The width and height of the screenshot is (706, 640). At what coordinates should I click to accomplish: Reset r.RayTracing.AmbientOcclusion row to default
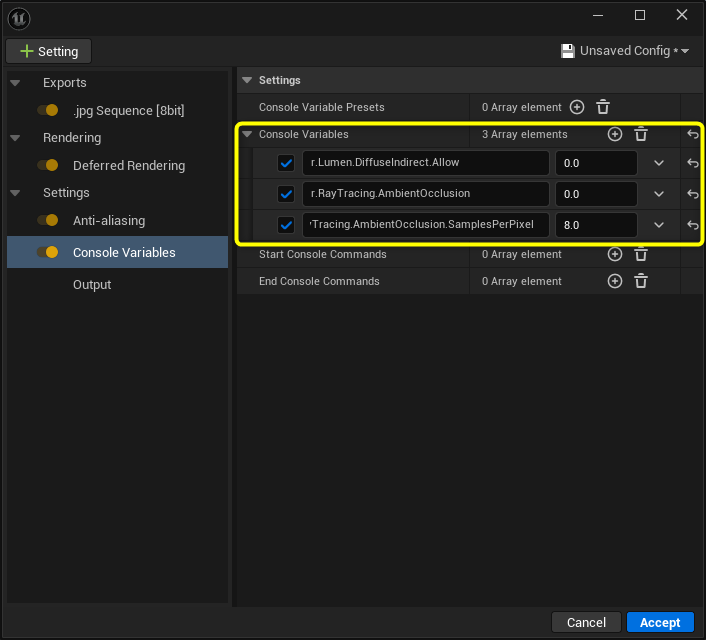[692, 194]
